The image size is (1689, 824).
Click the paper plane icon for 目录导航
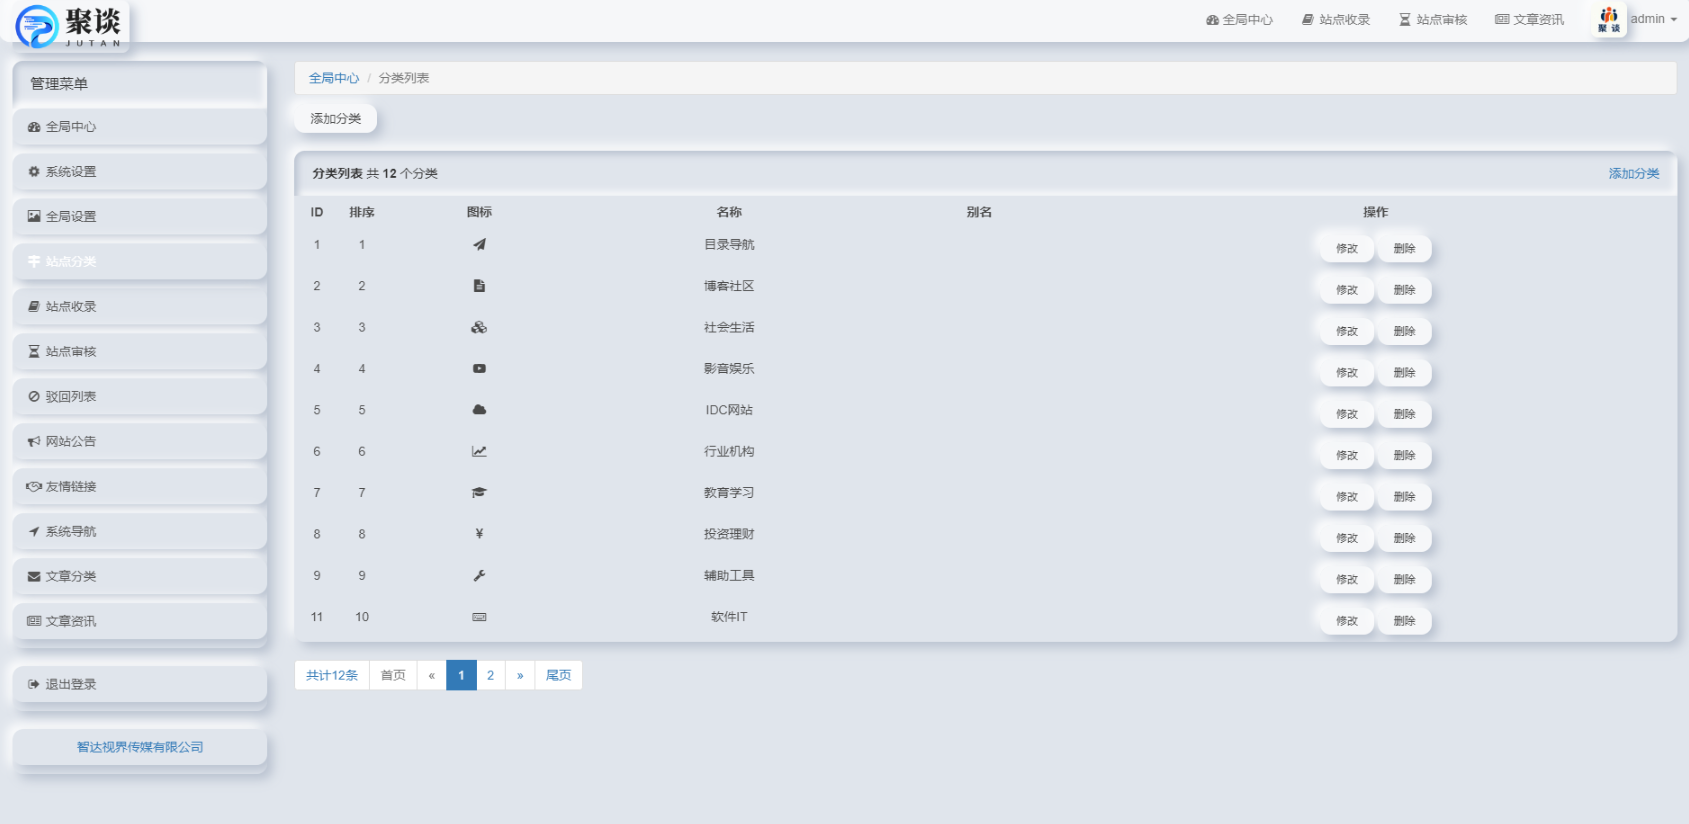tap(479, 244)
